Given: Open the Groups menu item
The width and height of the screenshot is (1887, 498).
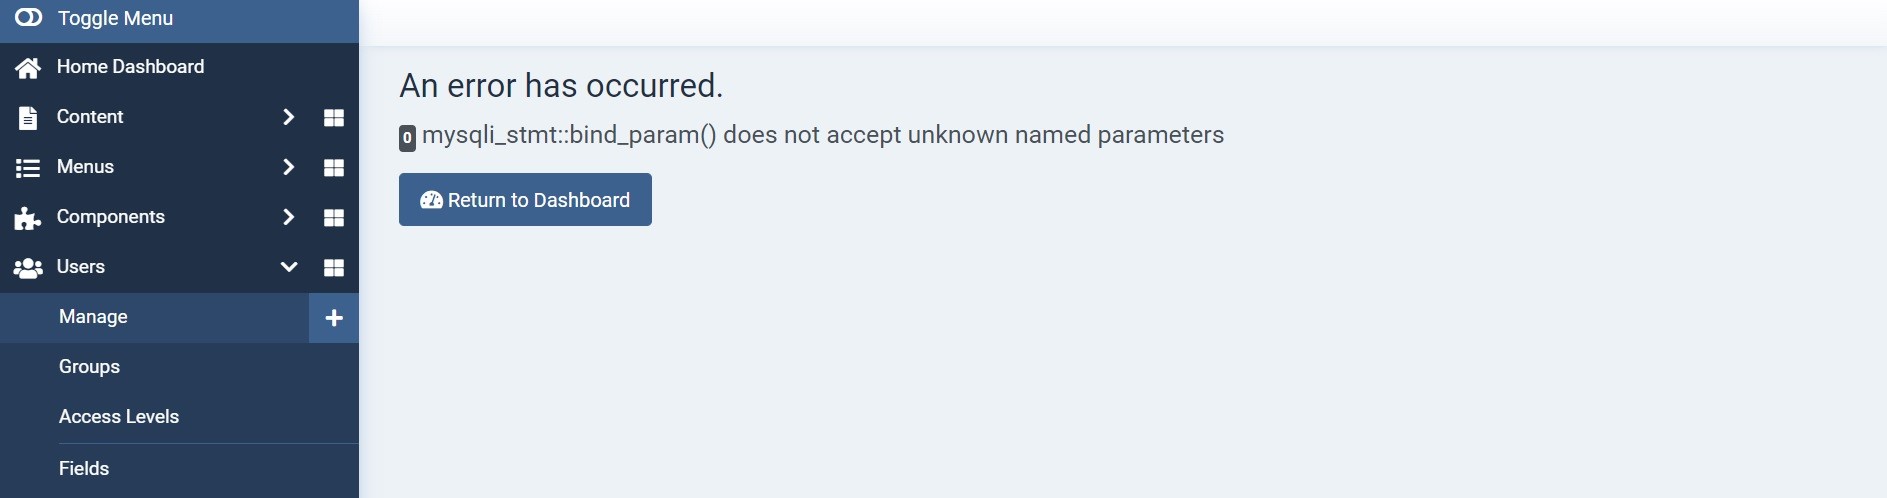Looking at the screenshot, I should (x=89, y=367).
